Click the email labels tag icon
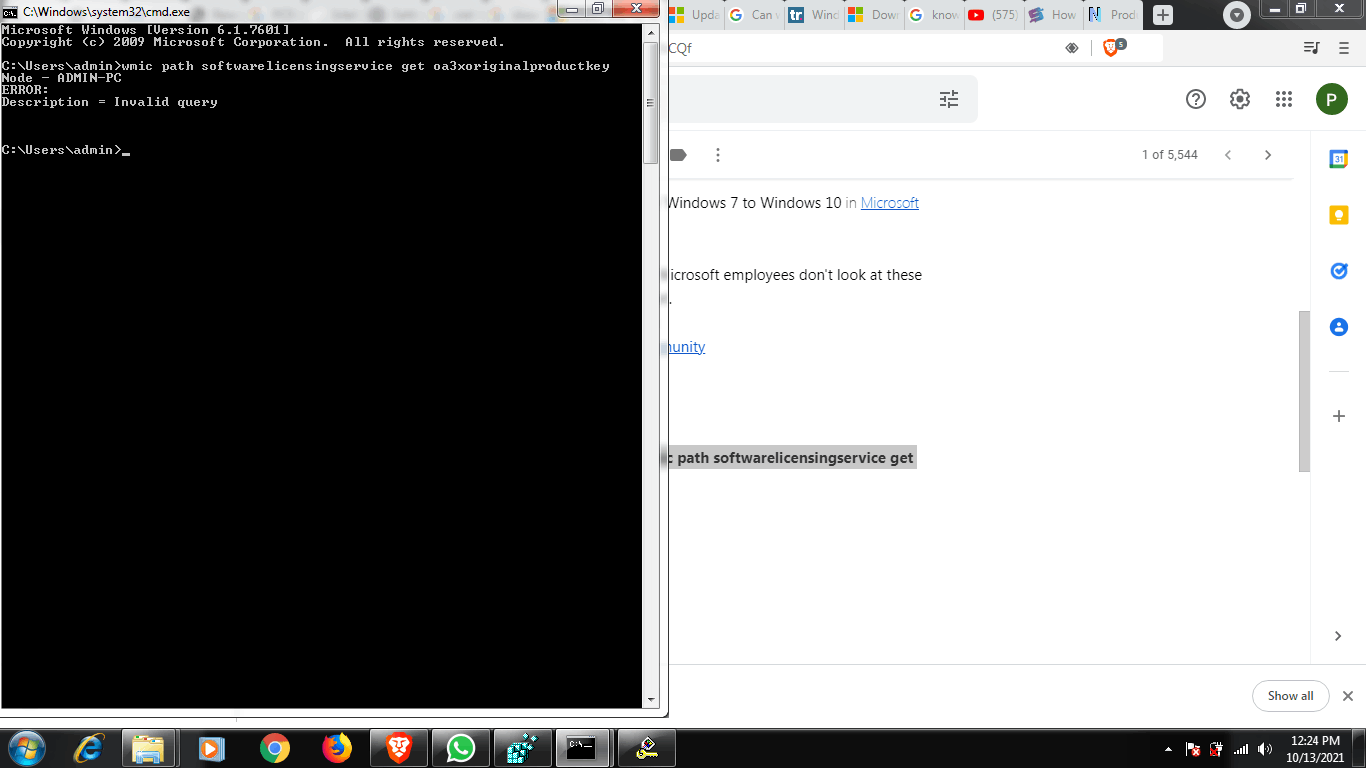 (x=678, y=155)
